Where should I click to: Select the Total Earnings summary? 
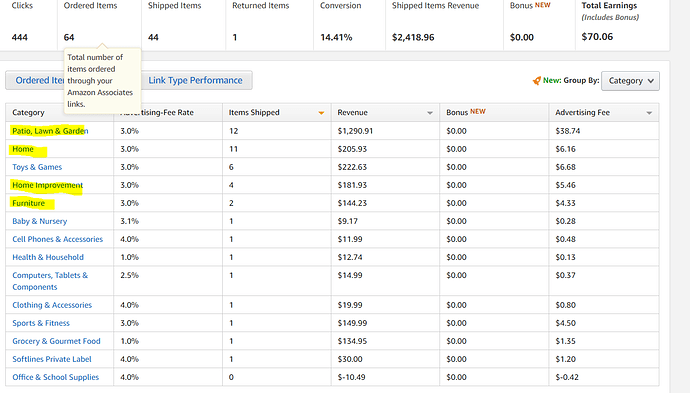(x=622, y=24)
